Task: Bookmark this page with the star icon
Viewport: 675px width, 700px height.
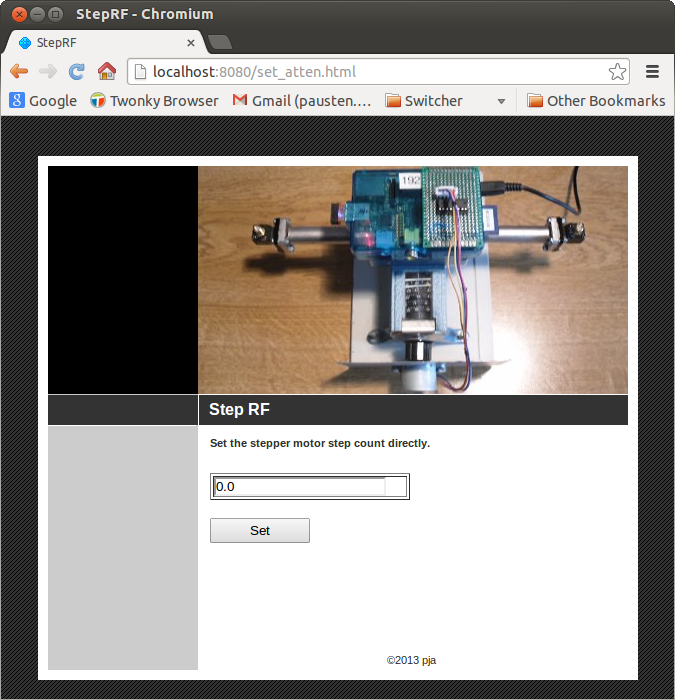Action: click(x=617, y=72)
